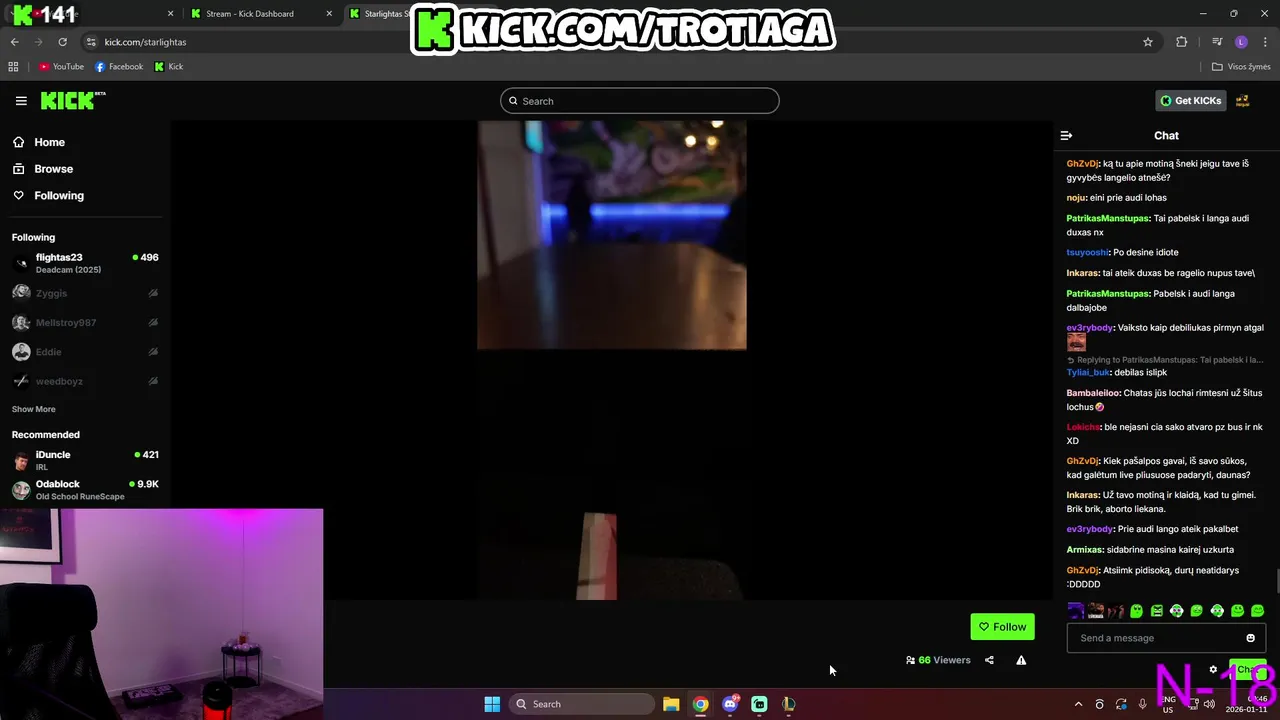1280x720 pixels.
Task: Open chat settings gear icon
Action: click(1213, 670)
